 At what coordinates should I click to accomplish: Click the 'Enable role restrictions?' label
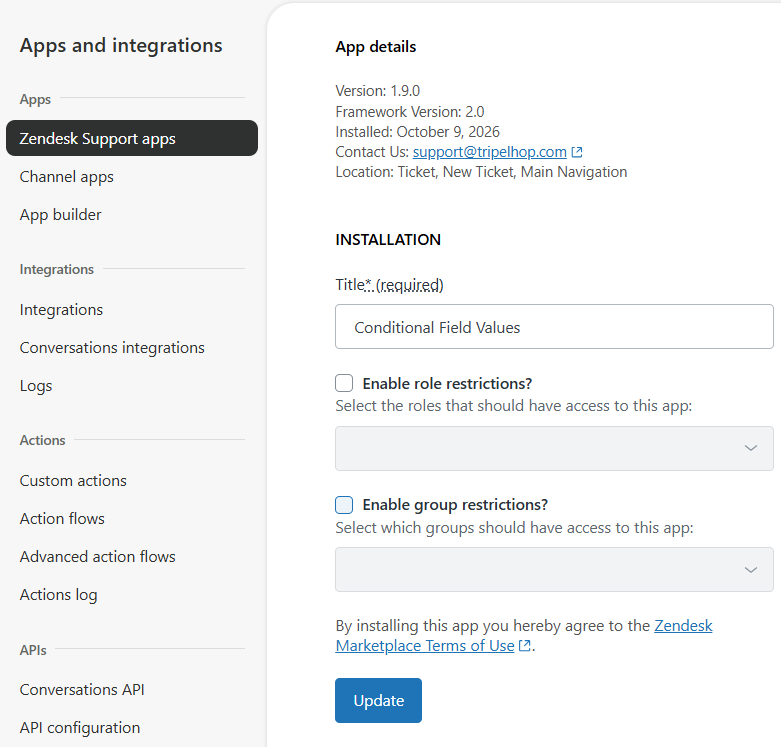(447, 383)
